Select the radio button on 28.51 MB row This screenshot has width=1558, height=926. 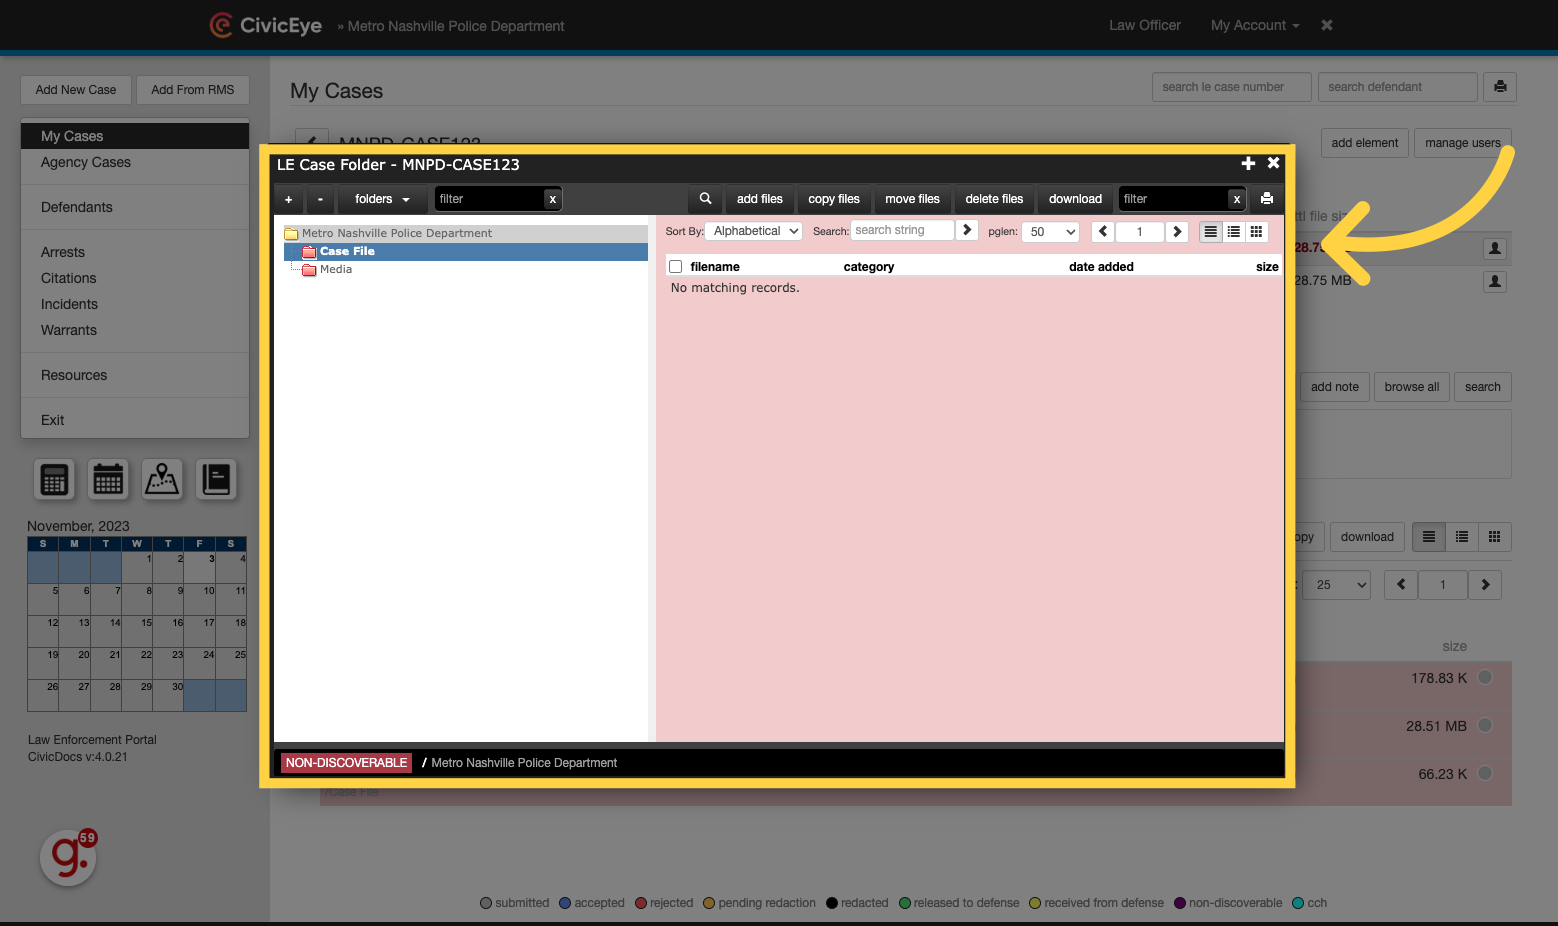[1485, 725]
